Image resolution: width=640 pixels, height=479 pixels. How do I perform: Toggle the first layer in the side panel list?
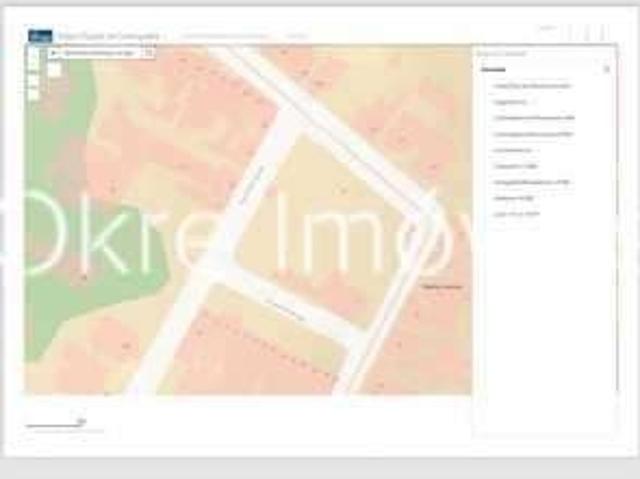tap(532, 86)
